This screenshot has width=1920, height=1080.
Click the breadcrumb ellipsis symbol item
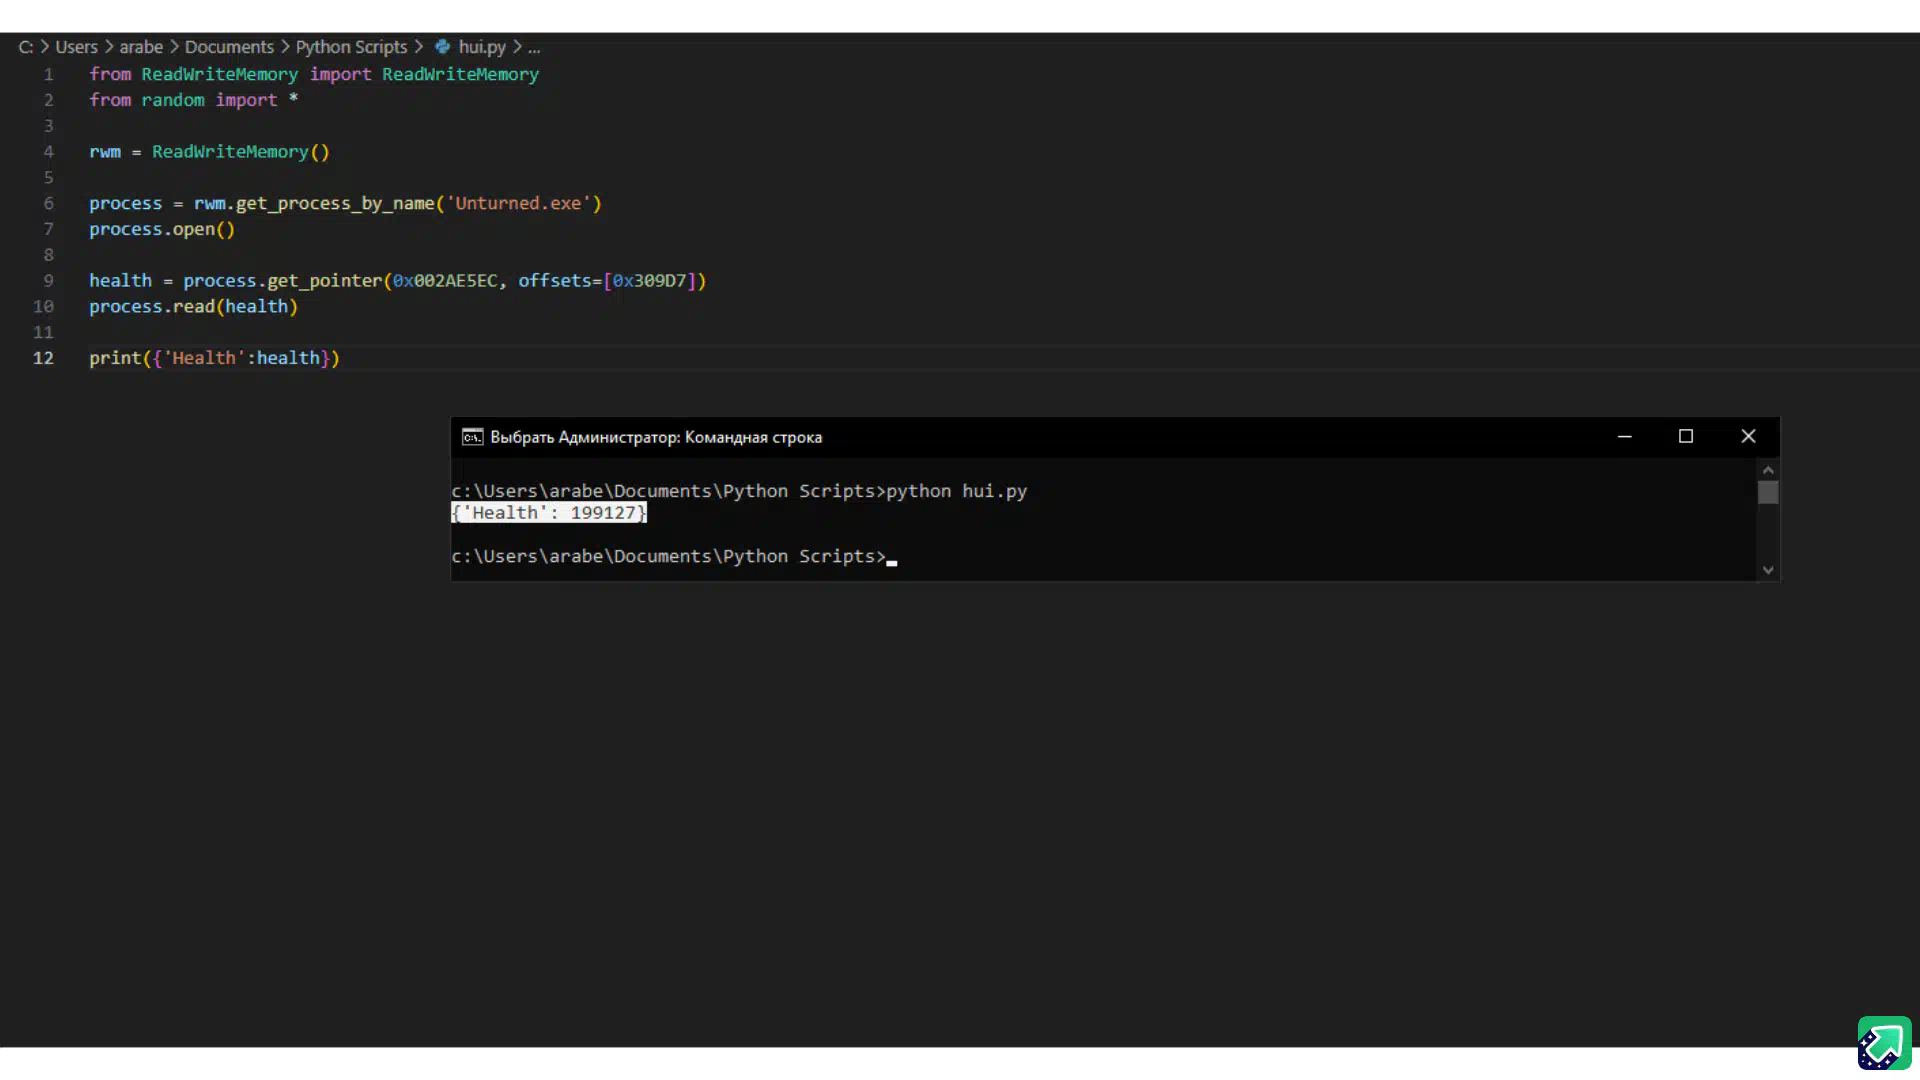[x=534, y=47]
